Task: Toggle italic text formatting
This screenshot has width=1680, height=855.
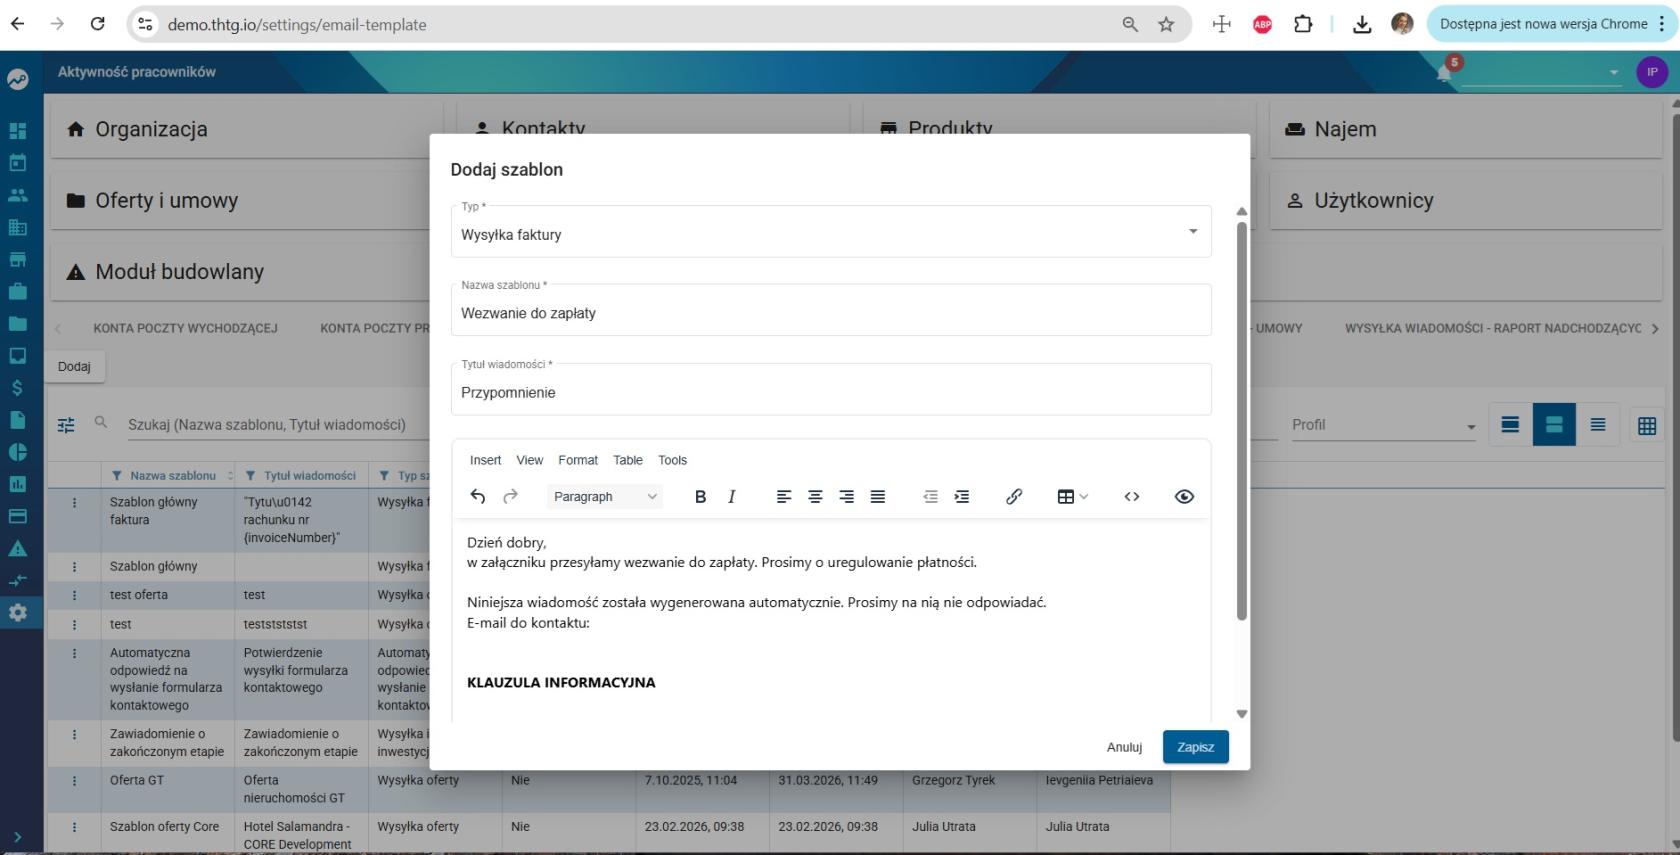Action: (x=732, y=497)
